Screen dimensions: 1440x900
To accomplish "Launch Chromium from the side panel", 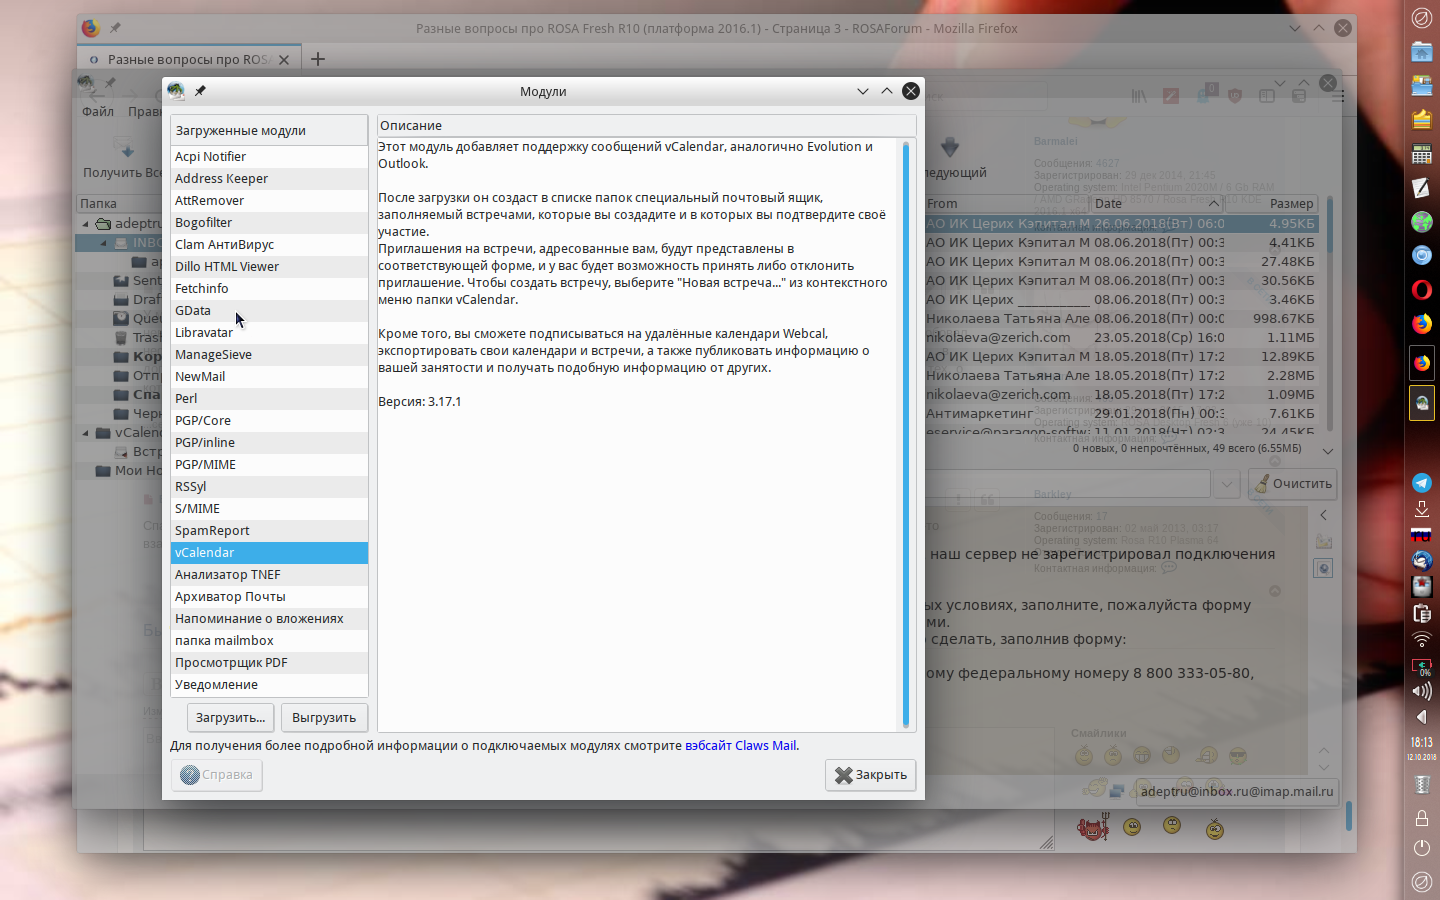I will click(1421, 256).
